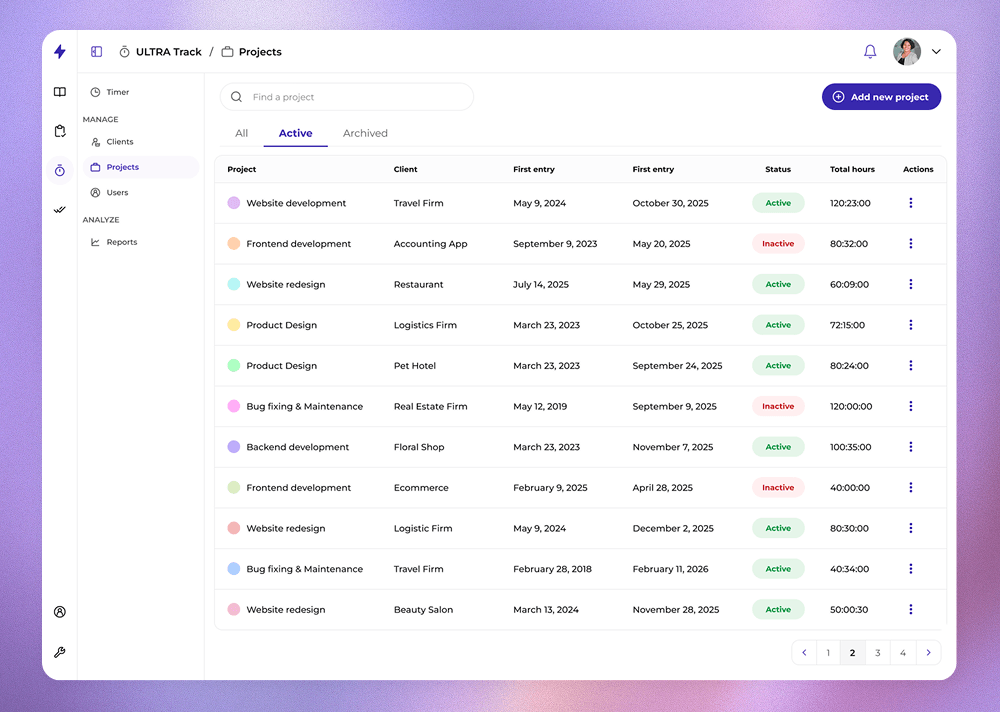Open actions menu for Restaurant row

click(911, 285)
